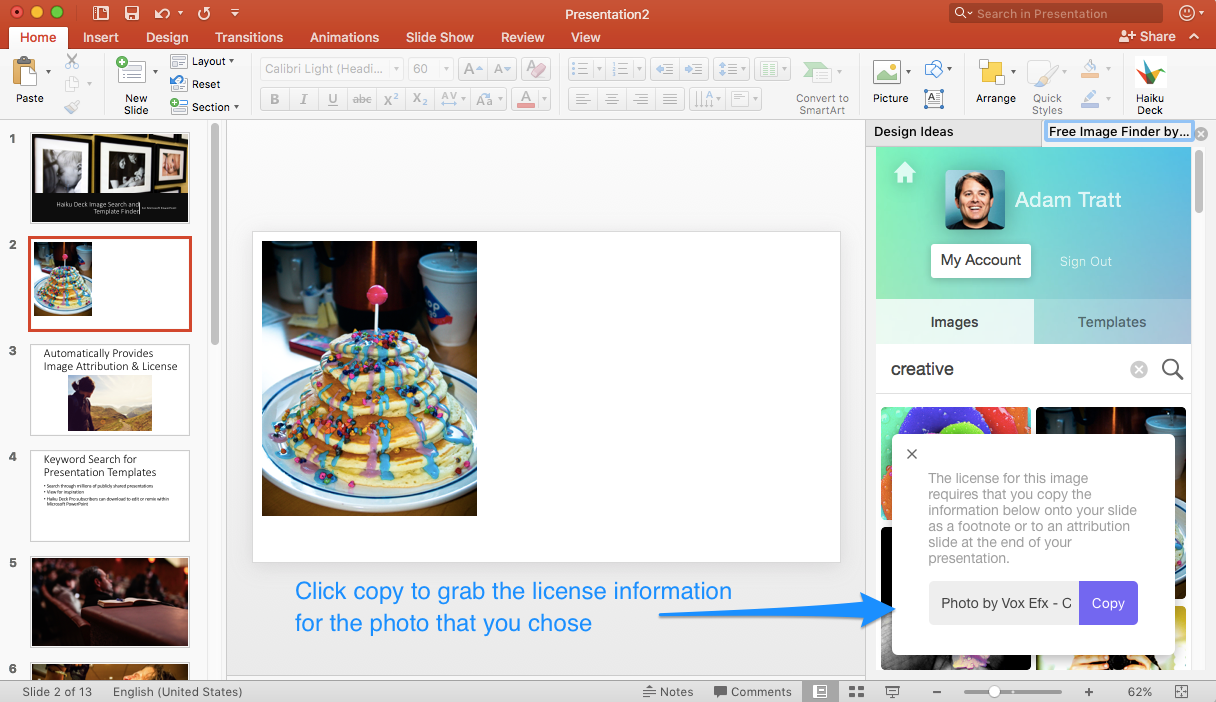Adjust the zoom slider in status bar
The height and width of the screenshot is (702, 1216).
click(994, 692)
